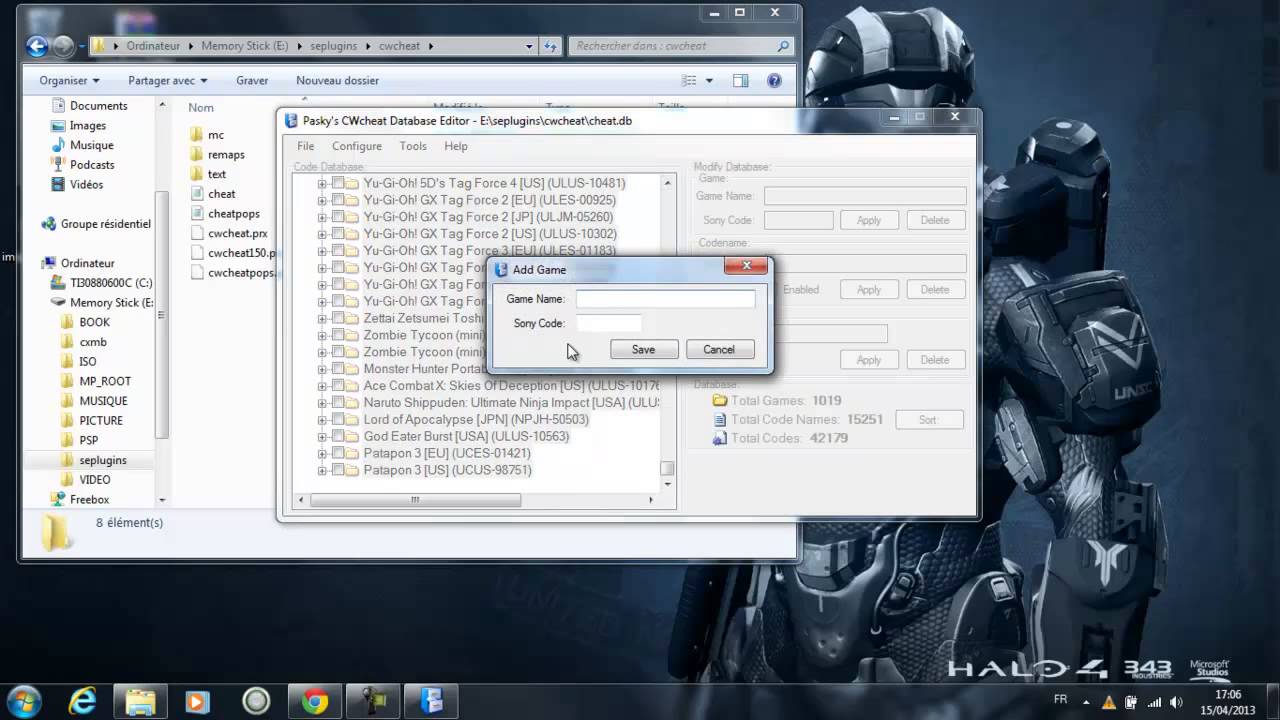Open Google Chrome from the taskbar

pos(315,701)
